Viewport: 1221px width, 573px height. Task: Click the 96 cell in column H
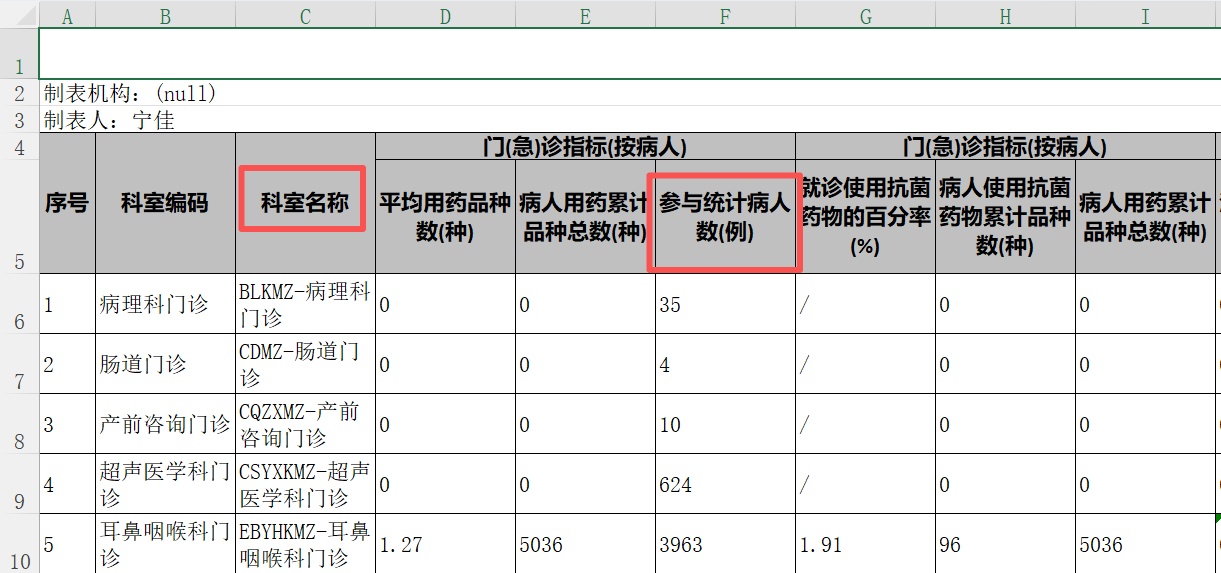(x=1005, y=544)
